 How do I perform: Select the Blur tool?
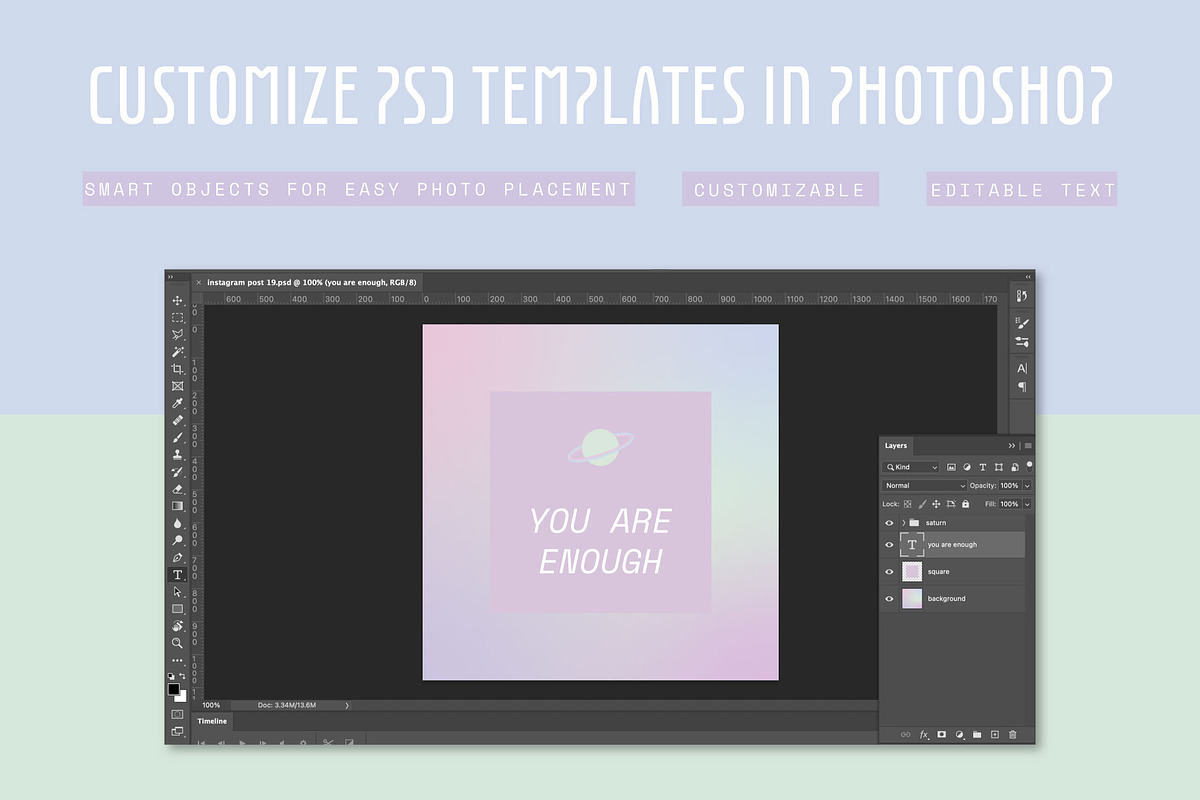click(177, 523)
